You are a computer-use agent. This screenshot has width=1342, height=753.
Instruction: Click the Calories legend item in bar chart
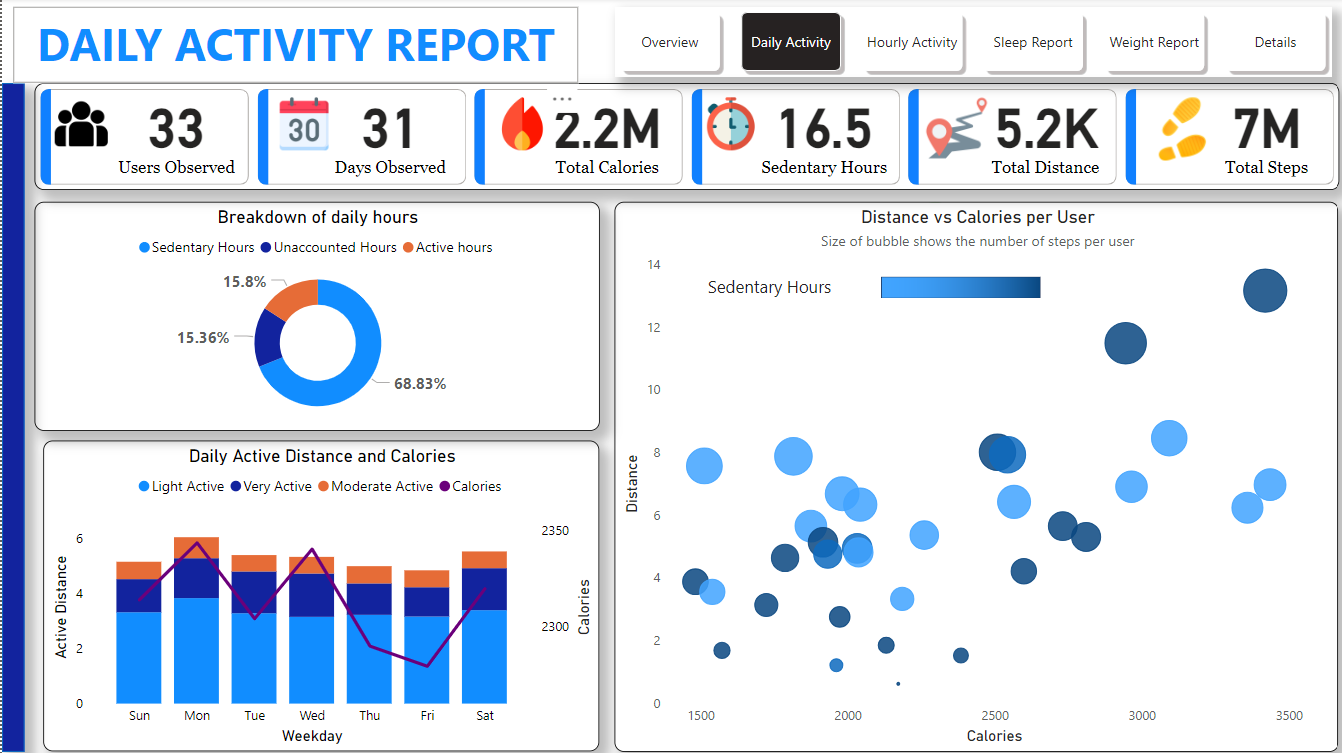tap(470, 486)
